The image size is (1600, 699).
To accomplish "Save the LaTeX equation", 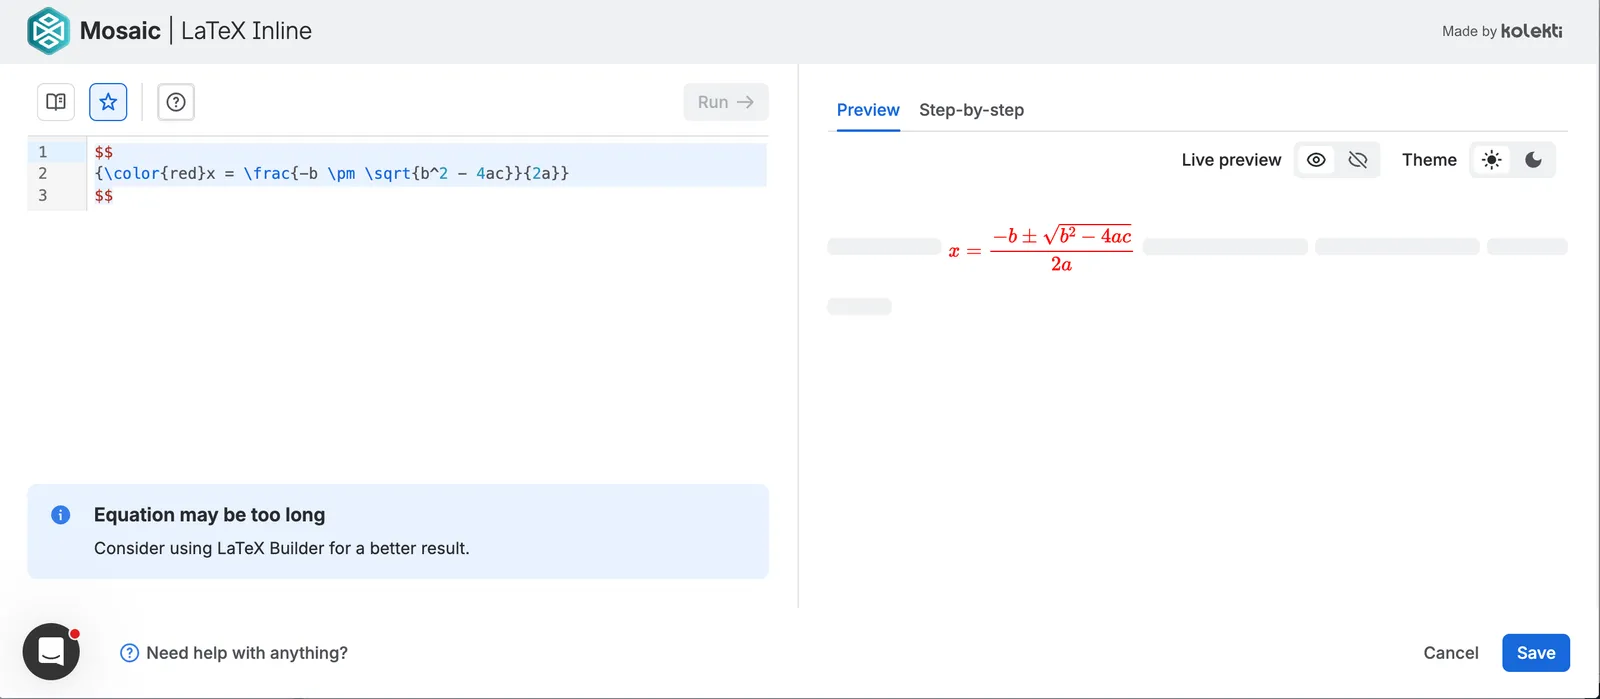I will tap(1536, 653).
